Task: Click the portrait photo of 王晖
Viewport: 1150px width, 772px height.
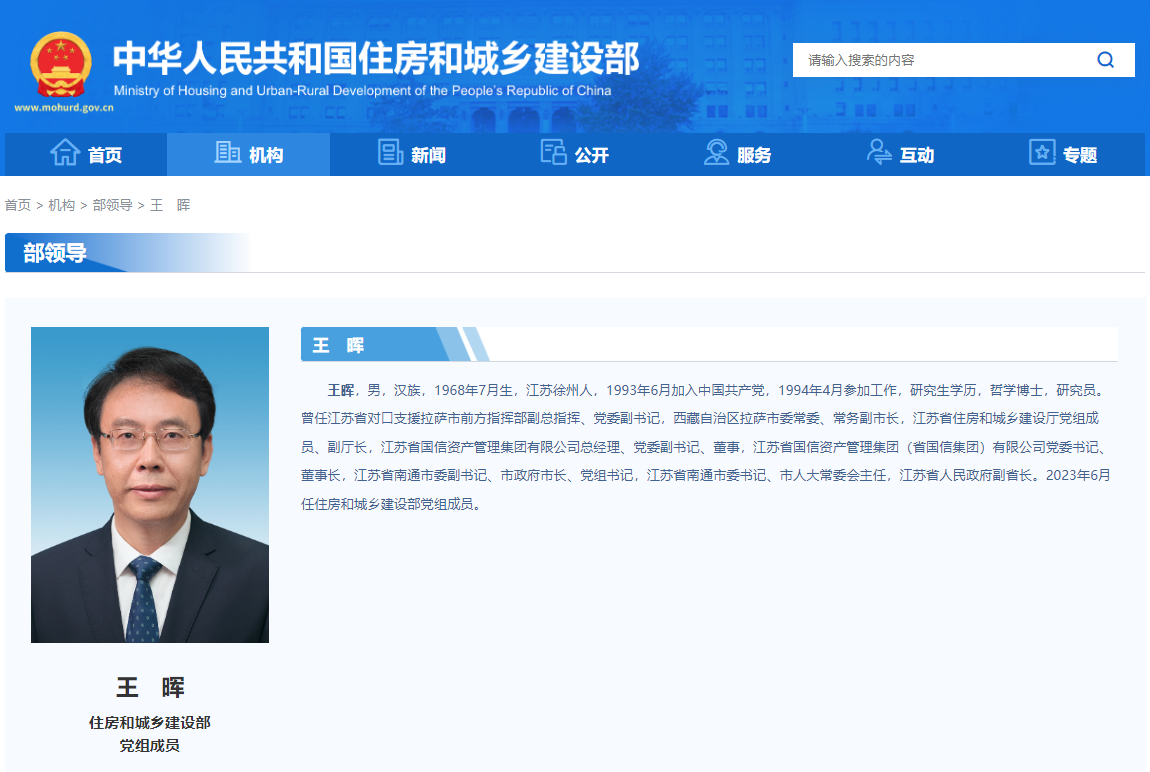Action: 150,485
